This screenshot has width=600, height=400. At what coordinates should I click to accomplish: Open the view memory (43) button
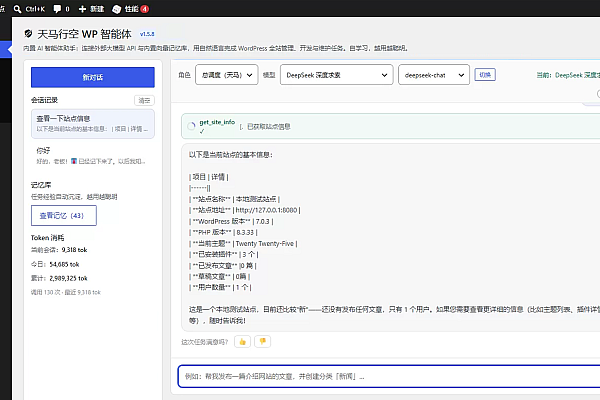click(64, 216)
